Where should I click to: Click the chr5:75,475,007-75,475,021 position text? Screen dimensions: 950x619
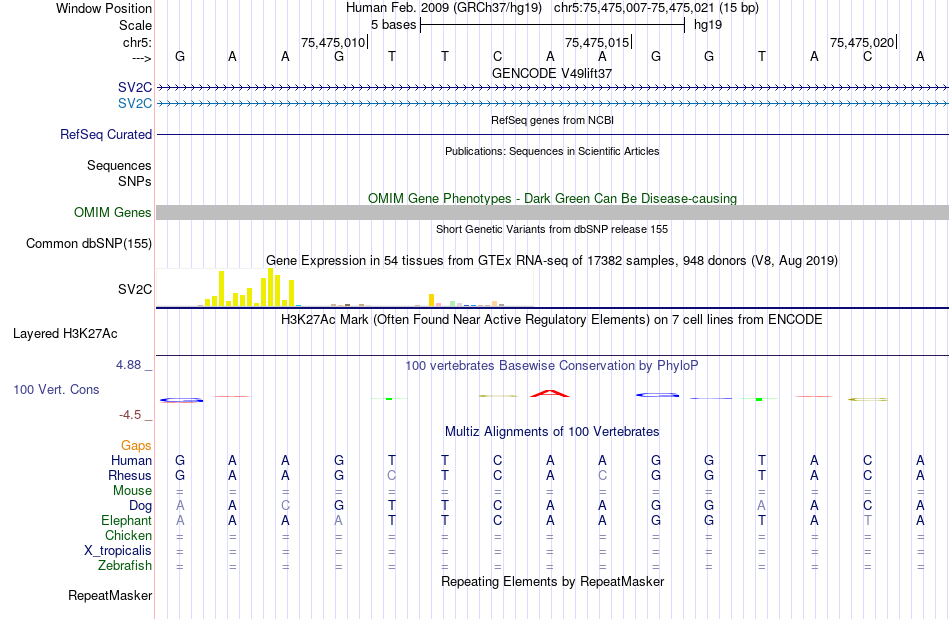(656, 8)
